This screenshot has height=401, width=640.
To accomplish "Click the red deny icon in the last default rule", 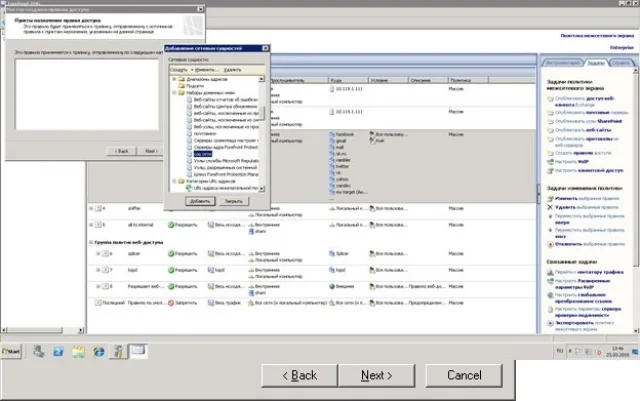I will point(171,303).
